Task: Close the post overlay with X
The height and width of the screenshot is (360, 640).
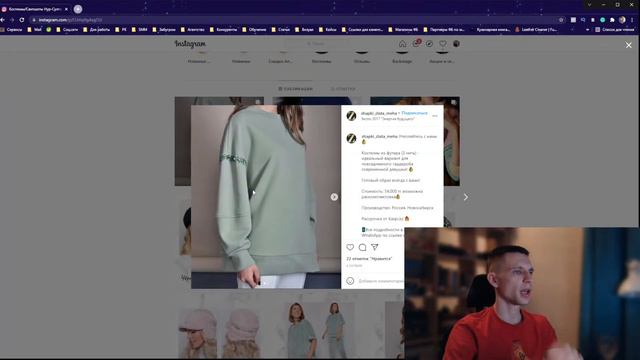Action: 629,45
